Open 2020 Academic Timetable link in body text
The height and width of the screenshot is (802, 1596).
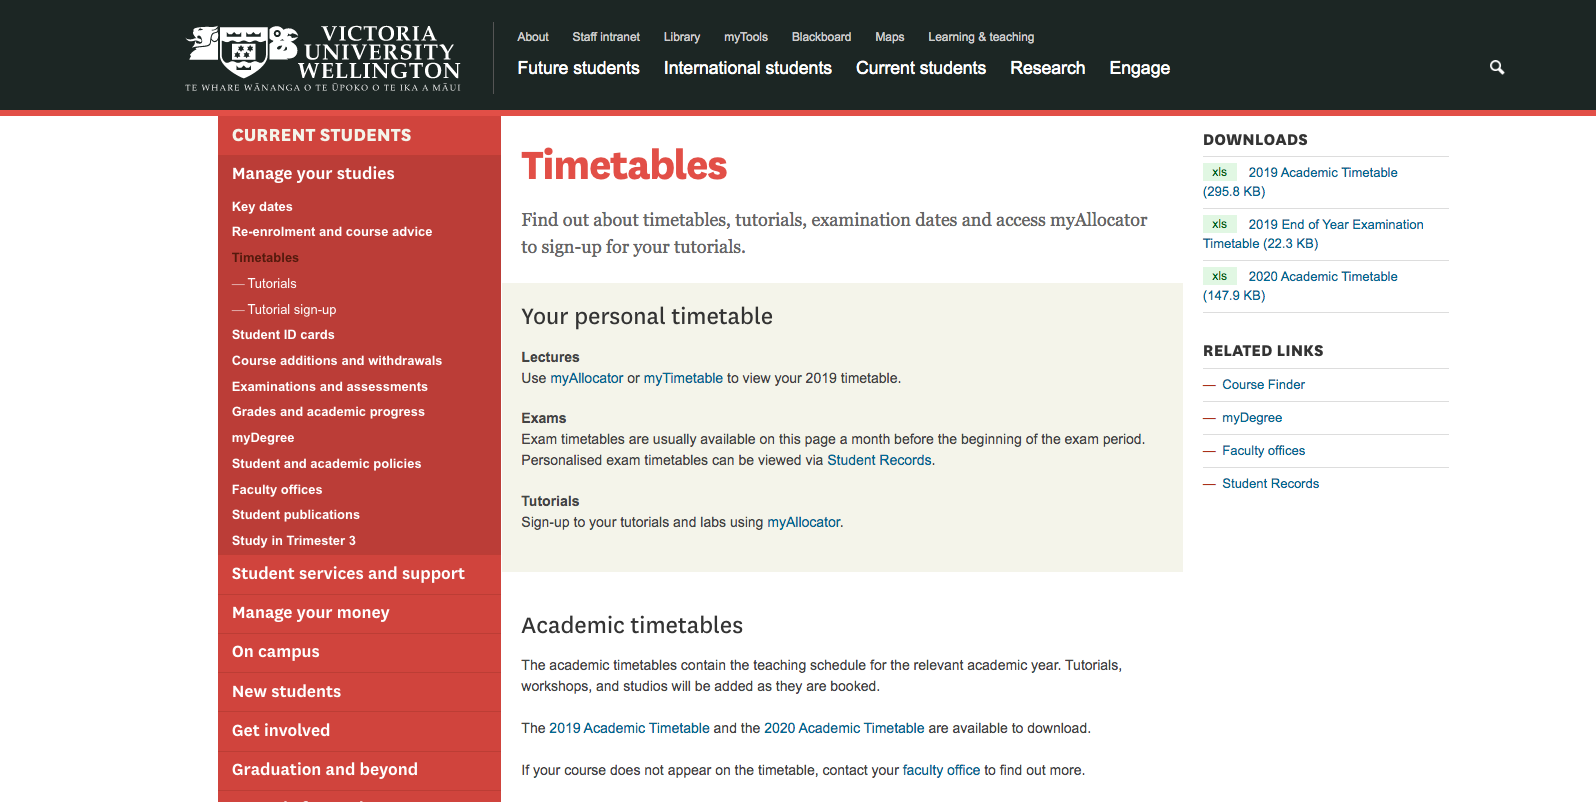(844, 728)
